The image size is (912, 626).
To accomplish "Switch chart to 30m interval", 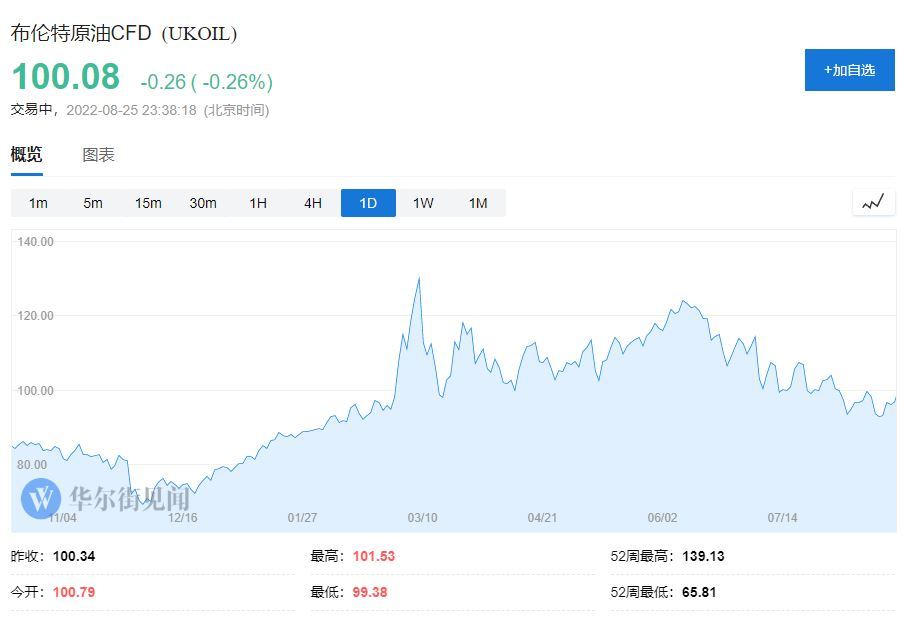I will pyautogui.click(x=203, y=203).
